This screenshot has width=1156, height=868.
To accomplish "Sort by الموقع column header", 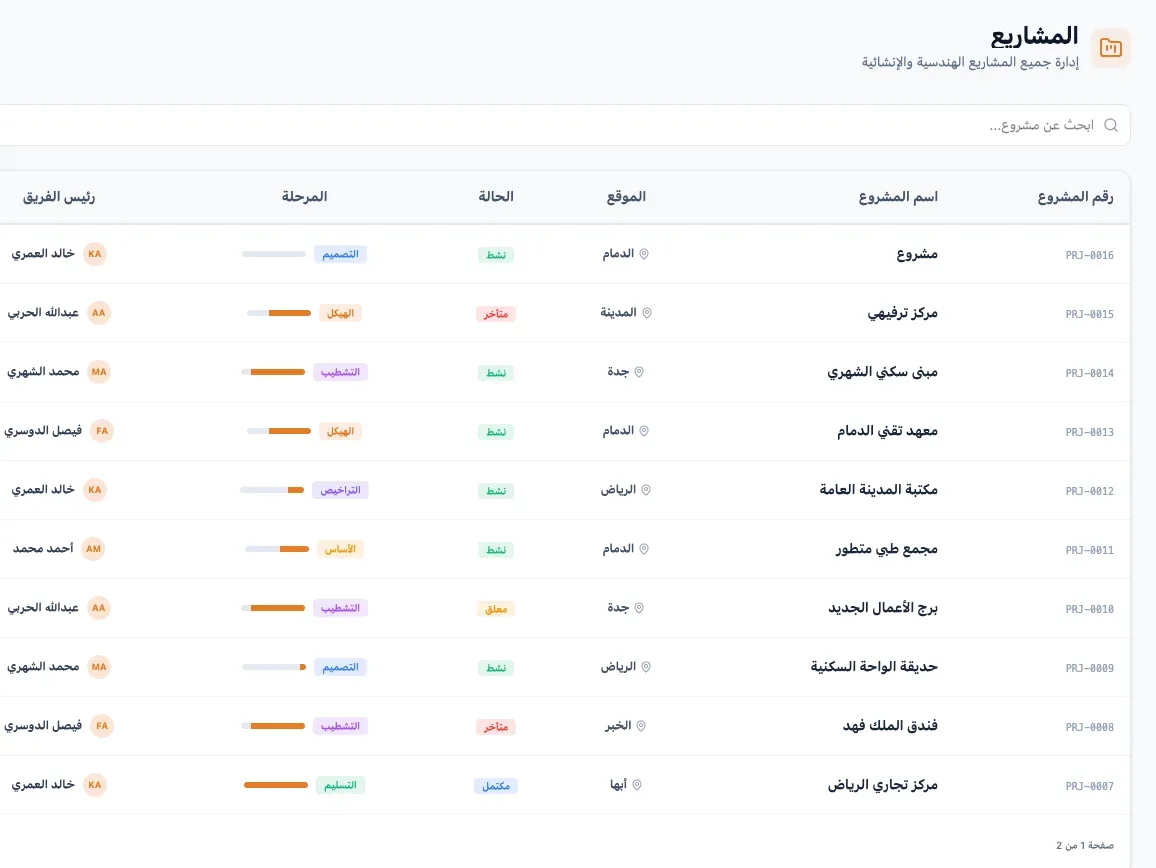I will click(x=626, y=197).
